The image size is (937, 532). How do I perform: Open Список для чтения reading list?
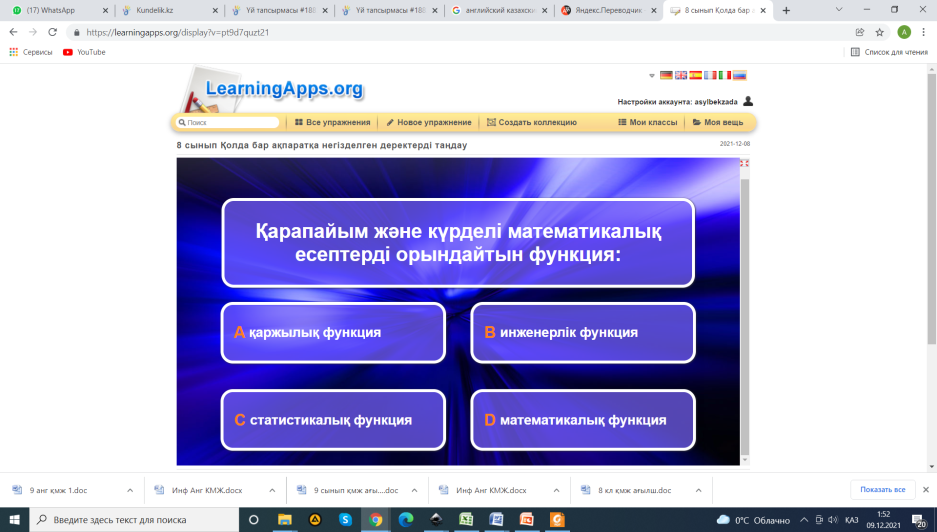click(889, 52)
